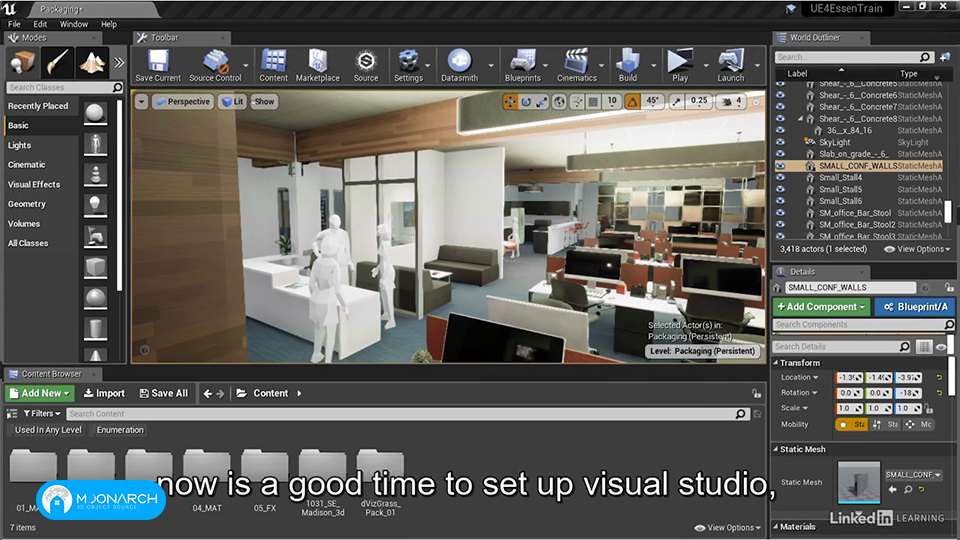The height and width of the screenshot is (540, 960).
Task: Expand more modes with the double-arrow
Action: [x=119, y=62]
